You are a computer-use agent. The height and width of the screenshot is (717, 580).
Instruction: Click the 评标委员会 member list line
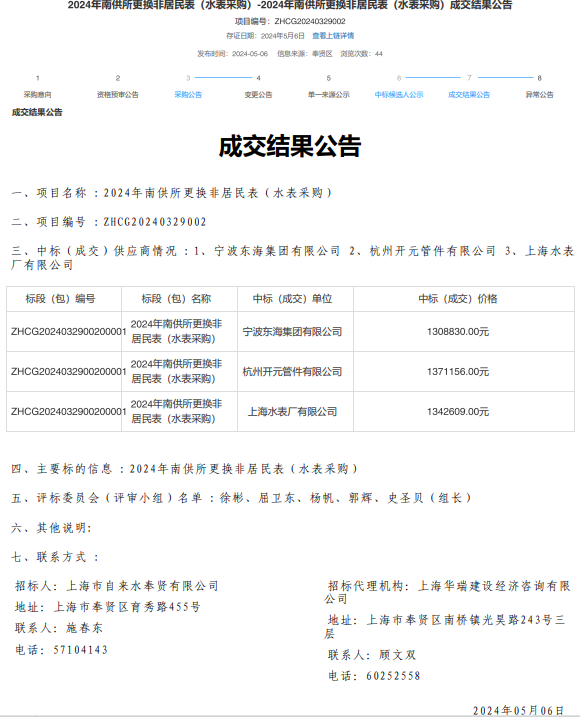click(x=242, y=498)
